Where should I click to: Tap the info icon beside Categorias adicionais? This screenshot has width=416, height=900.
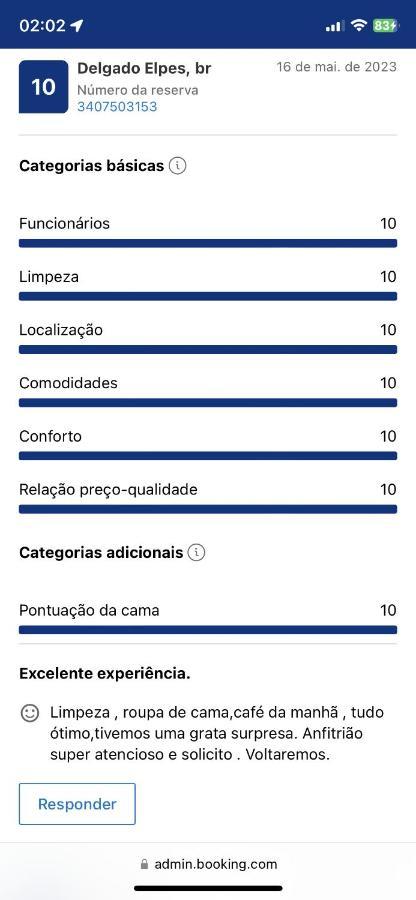point(196,553)
